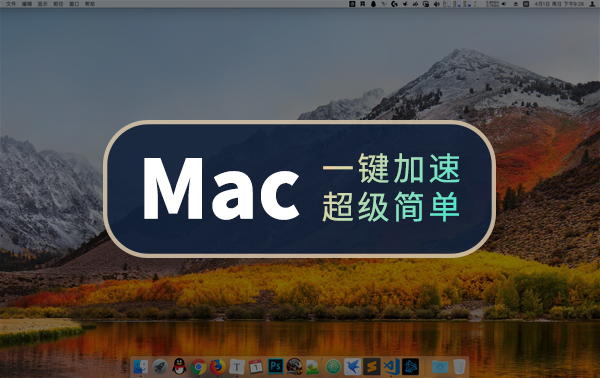600x378 pixels.
Task: Open the Trash in the Dock
Action: [x=459, y=367]
